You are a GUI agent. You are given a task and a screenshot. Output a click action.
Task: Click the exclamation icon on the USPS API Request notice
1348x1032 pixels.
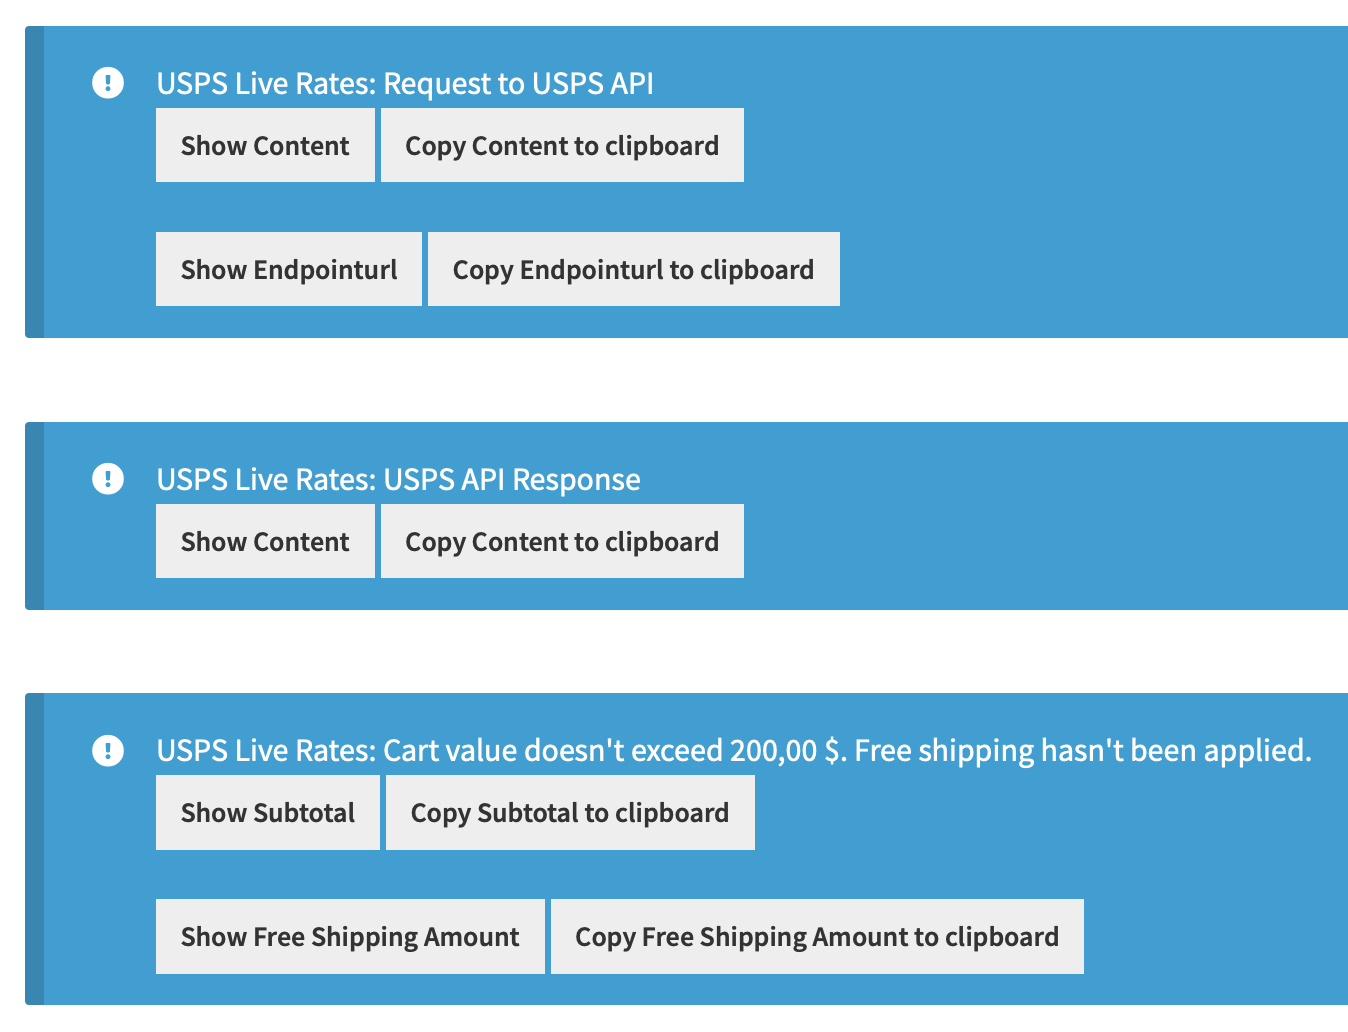108,83
